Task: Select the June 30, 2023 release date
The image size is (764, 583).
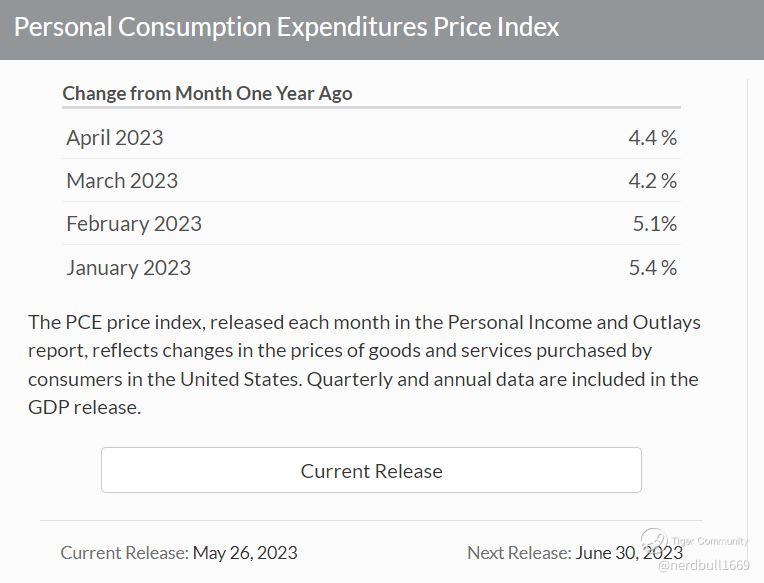Action: pos(629,552)
